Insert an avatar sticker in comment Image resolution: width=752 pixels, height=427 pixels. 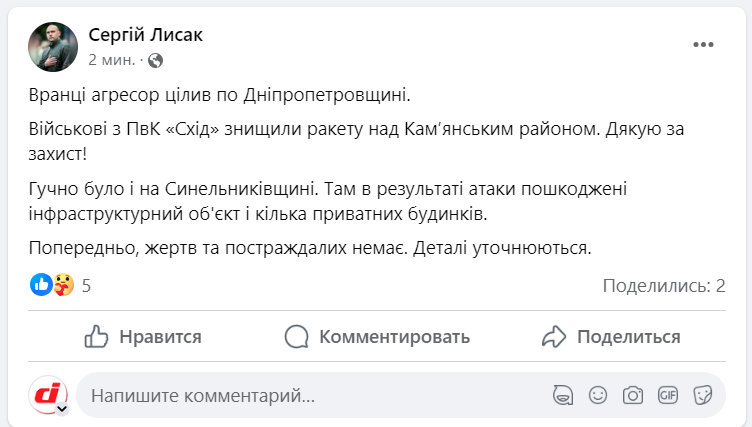pos(564,395)
